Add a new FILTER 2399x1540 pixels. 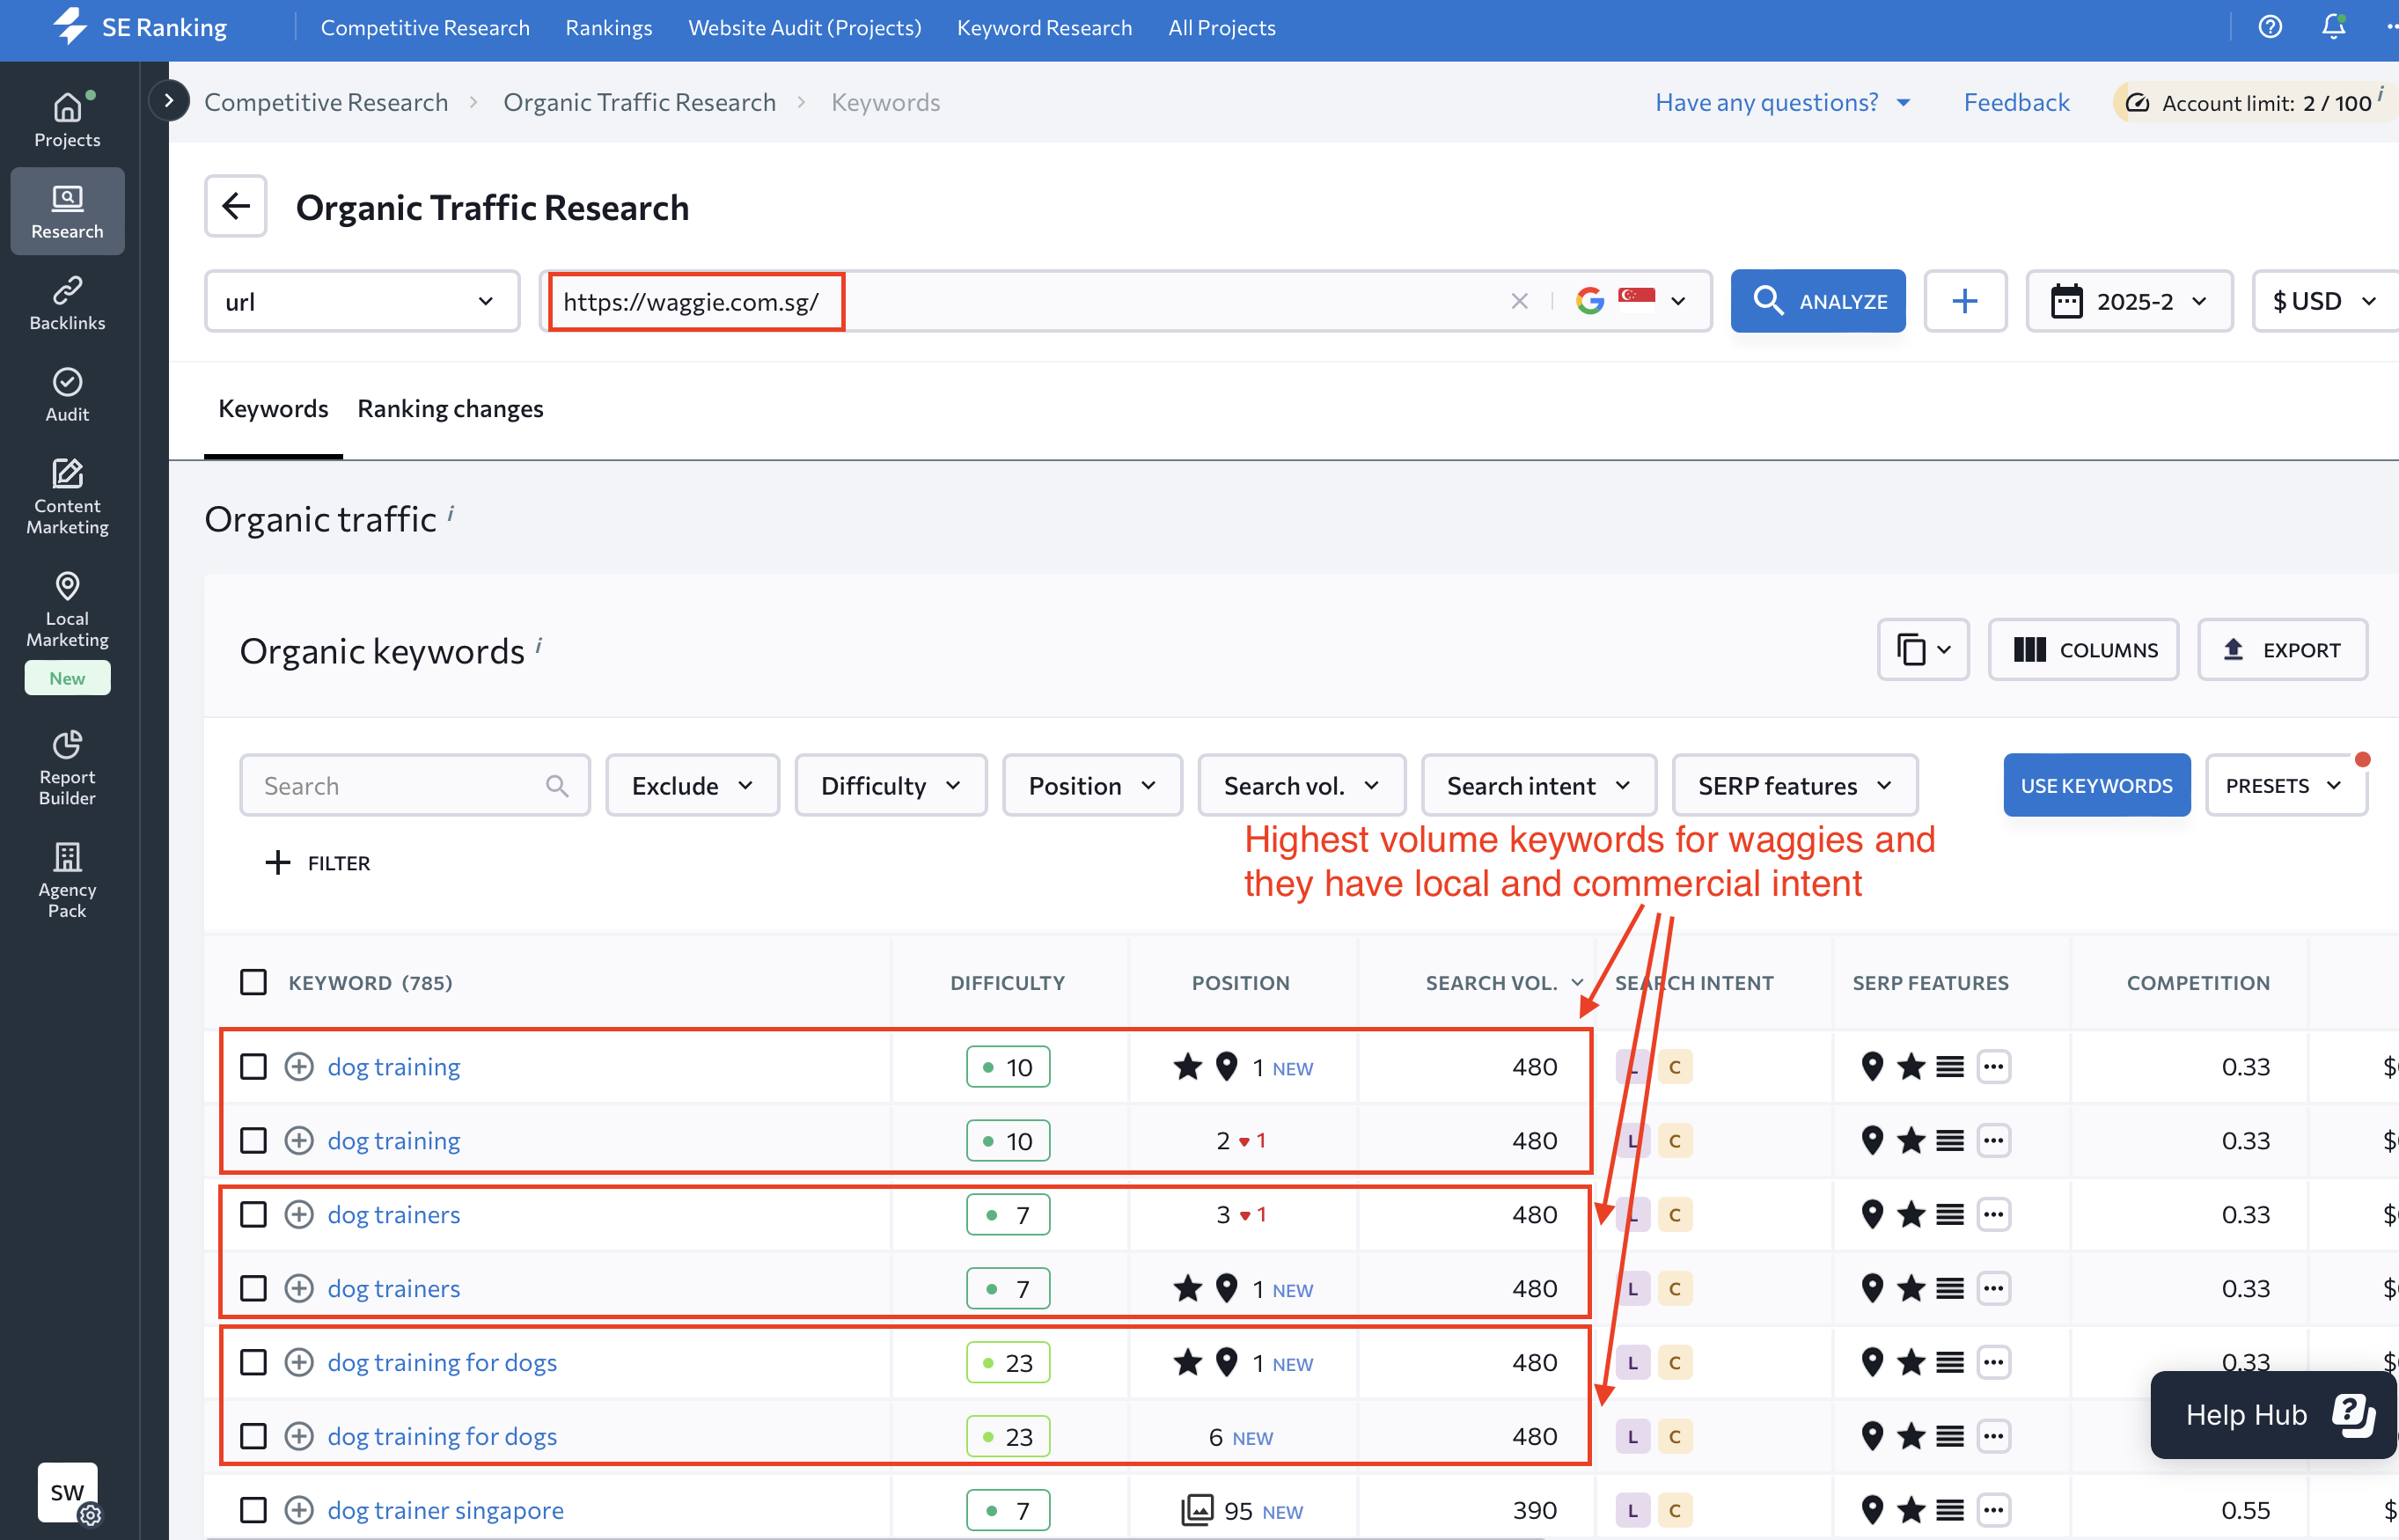coord(318,863)
